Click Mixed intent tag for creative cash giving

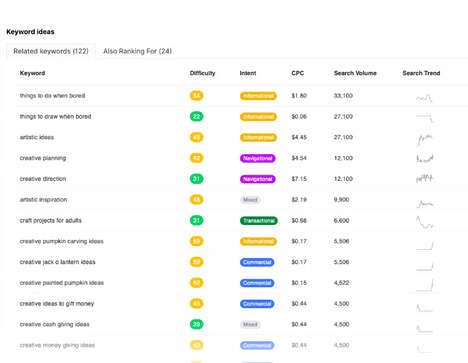[250, 324]
